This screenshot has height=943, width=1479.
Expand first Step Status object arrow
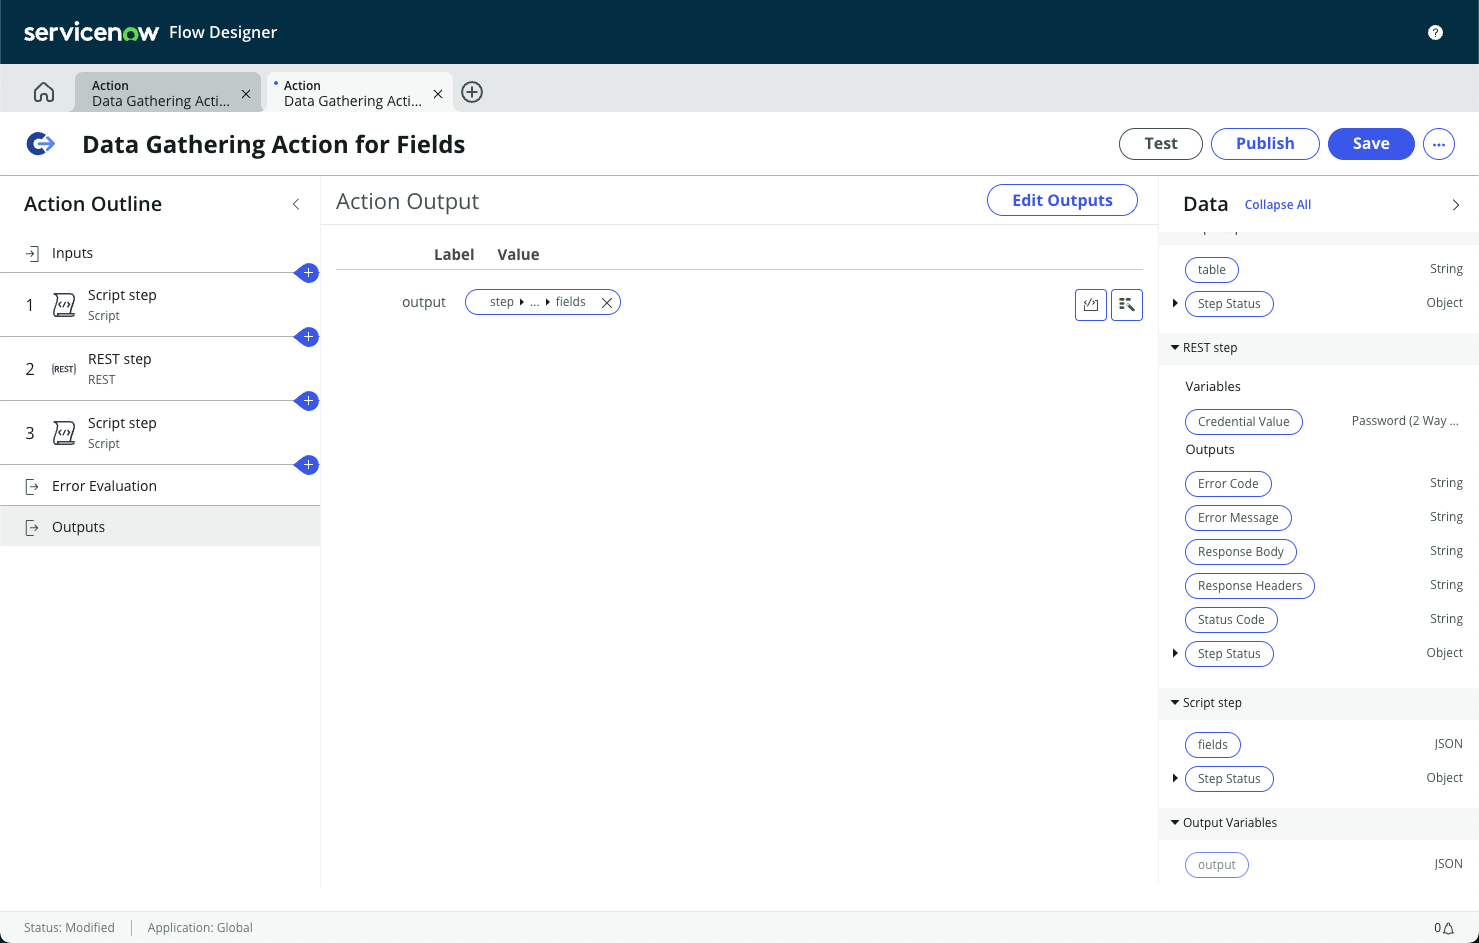(x=1175, y=303)
